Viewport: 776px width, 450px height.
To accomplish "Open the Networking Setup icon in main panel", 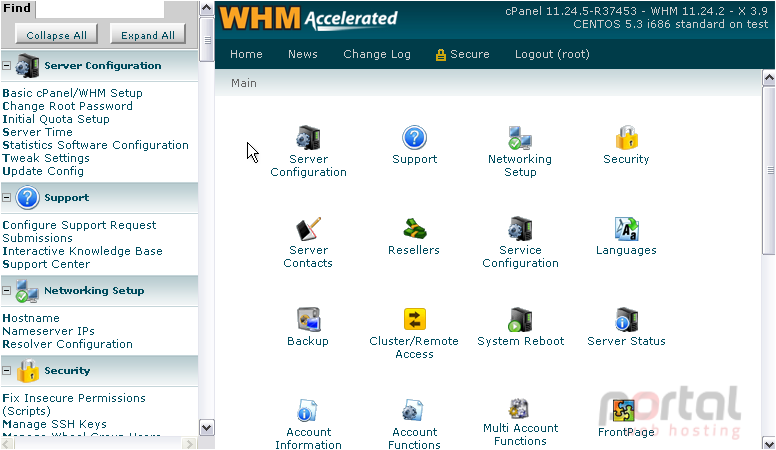I will click(520, 138).
